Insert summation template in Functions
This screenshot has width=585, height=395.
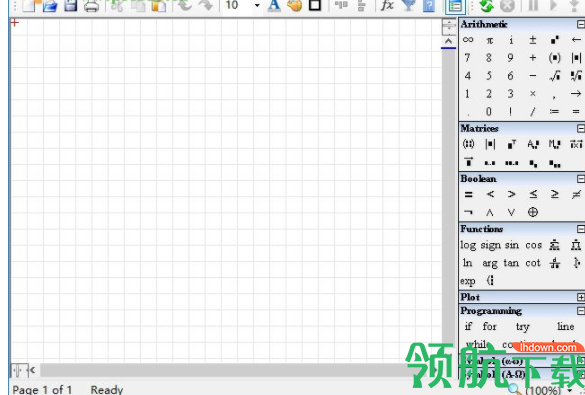[554, 245]
